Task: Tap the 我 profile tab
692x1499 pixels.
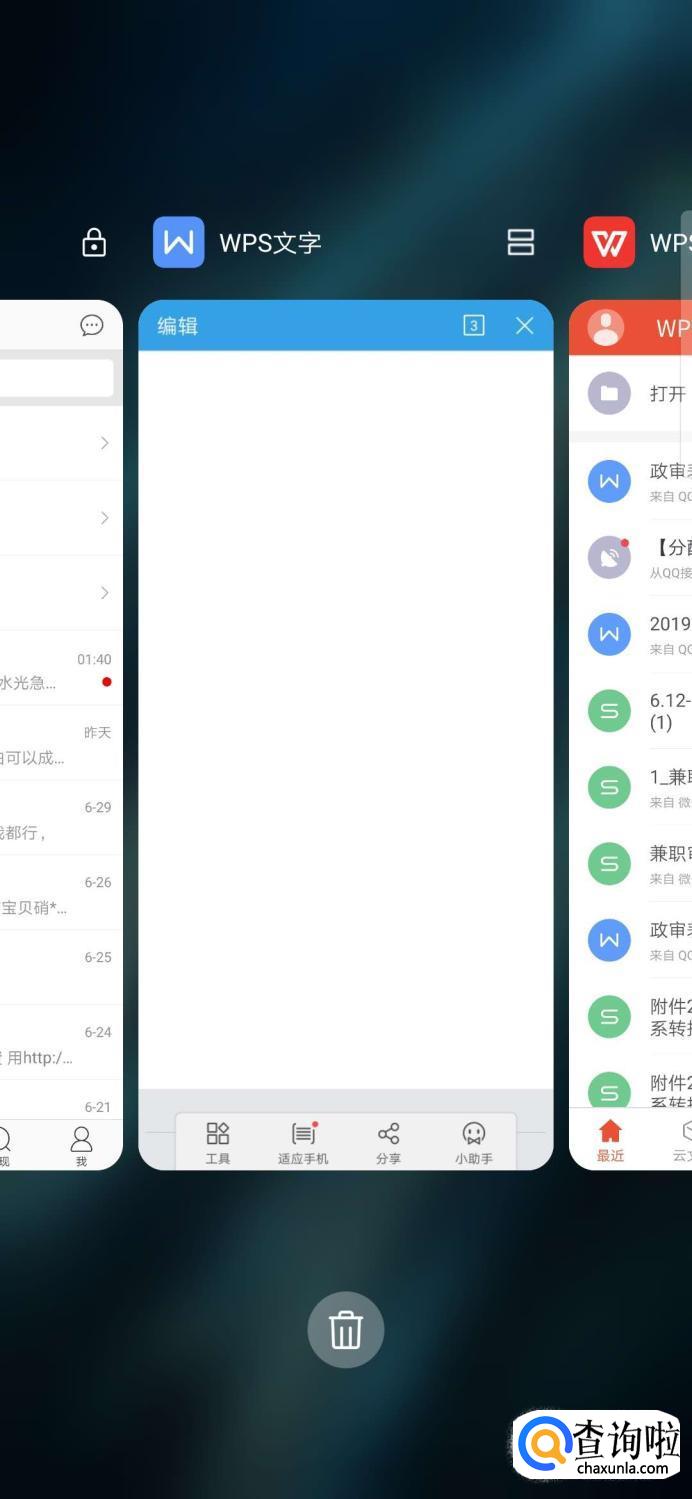Action: (x=81, y=1146)
